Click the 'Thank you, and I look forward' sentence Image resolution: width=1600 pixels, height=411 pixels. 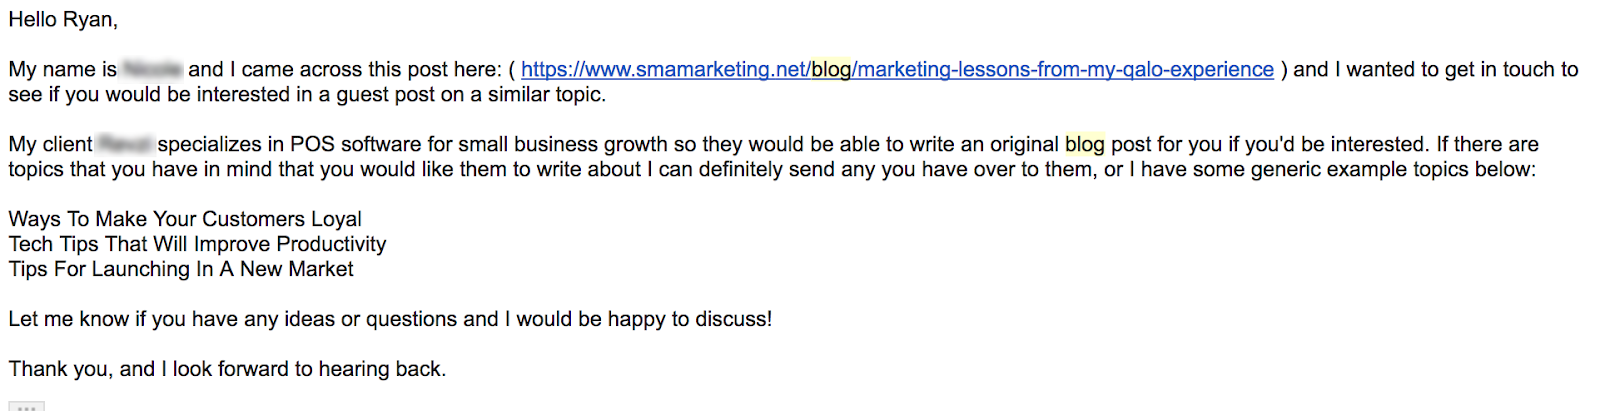click(x=227, y=369)
